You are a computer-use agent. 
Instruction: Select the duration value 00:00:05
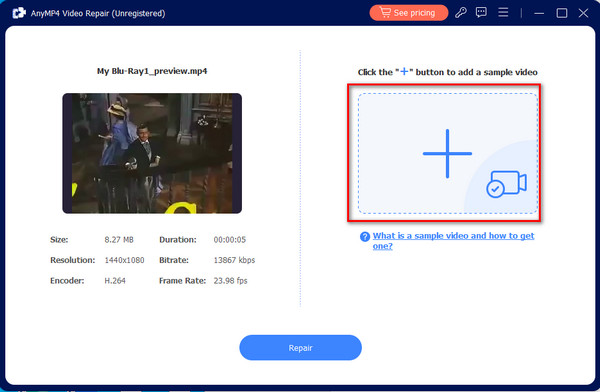pos(230,240)
